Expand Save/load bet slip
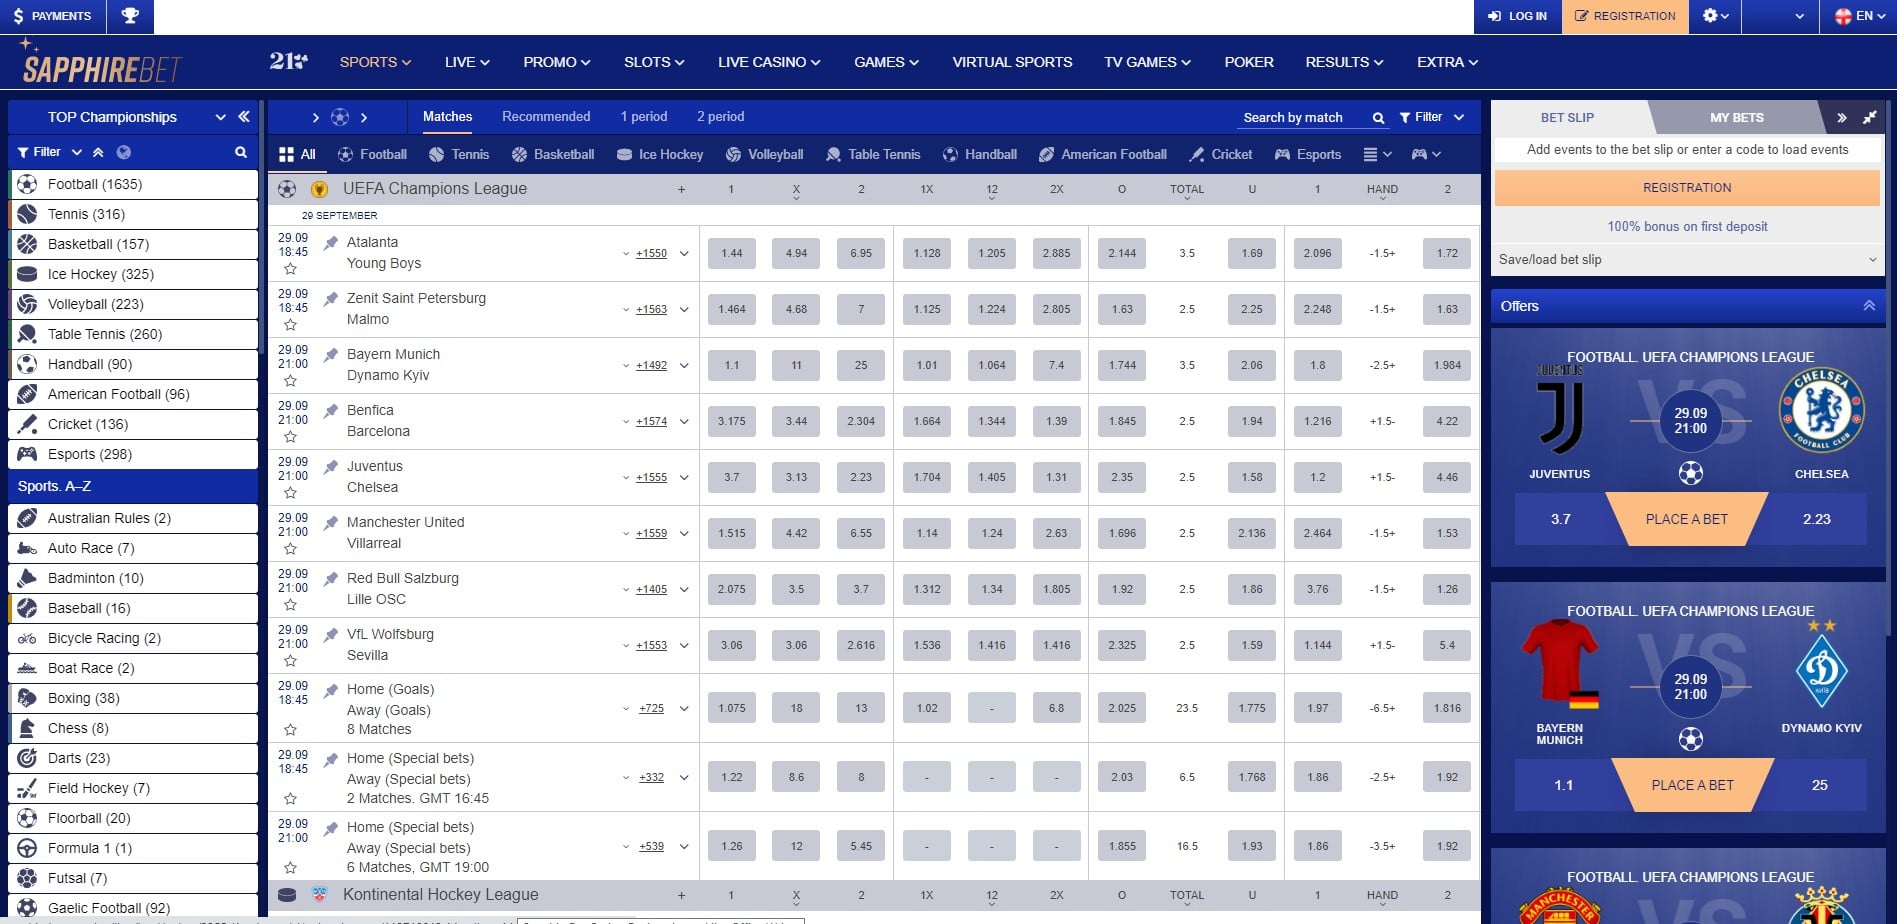Screen dimensions: 1897x924 point(1688,259)
